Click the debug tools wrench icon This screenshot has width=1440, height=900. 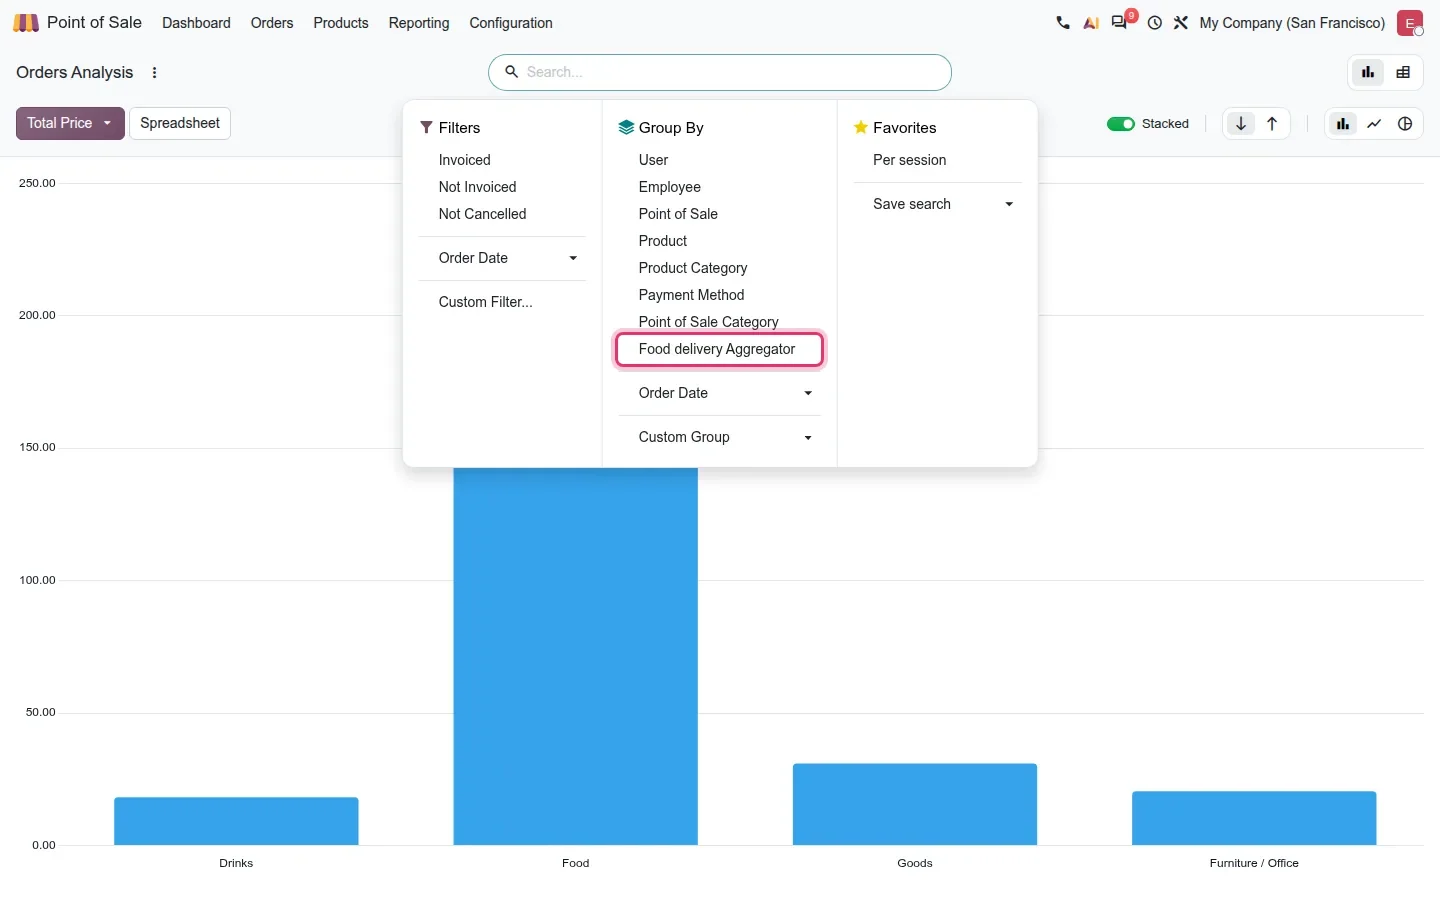coord(1181,23)
